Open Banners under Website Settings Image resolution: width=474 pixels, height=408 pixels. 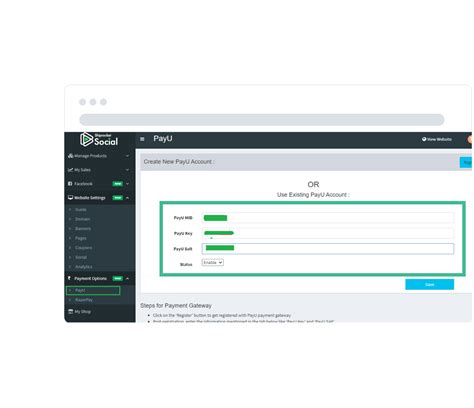pyautogui.click(x=83, y=229)
